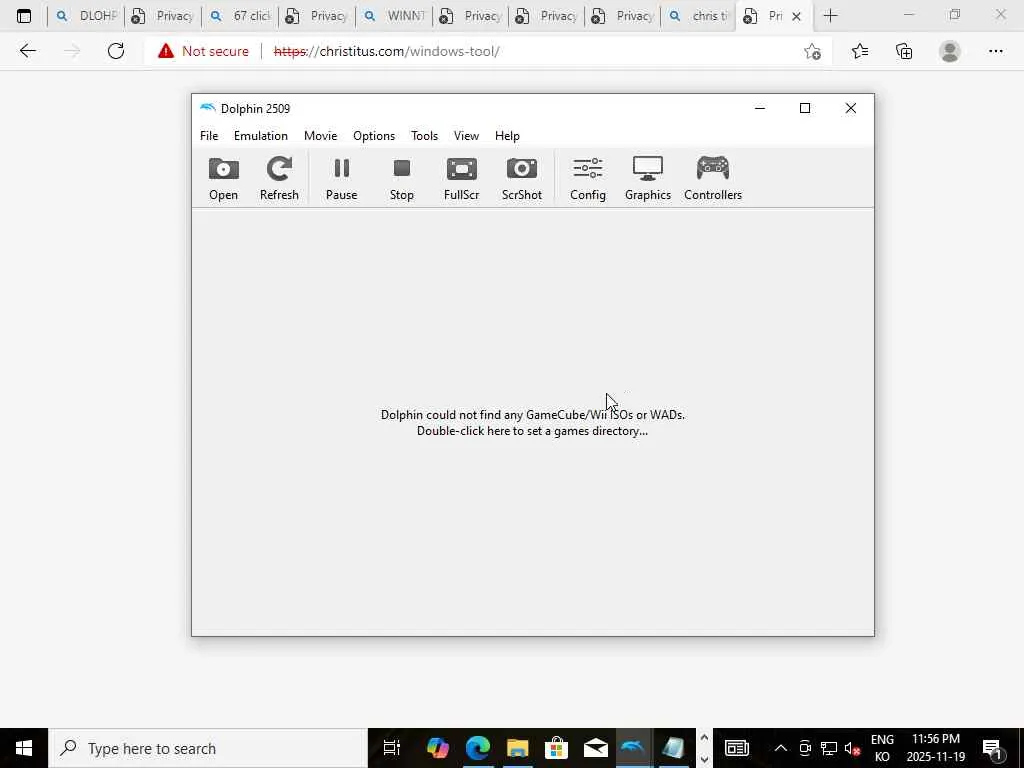The width and height of the screenshot is (1024, 768).
Task: Click the Edge profile avatar
Action: (950, 51)
